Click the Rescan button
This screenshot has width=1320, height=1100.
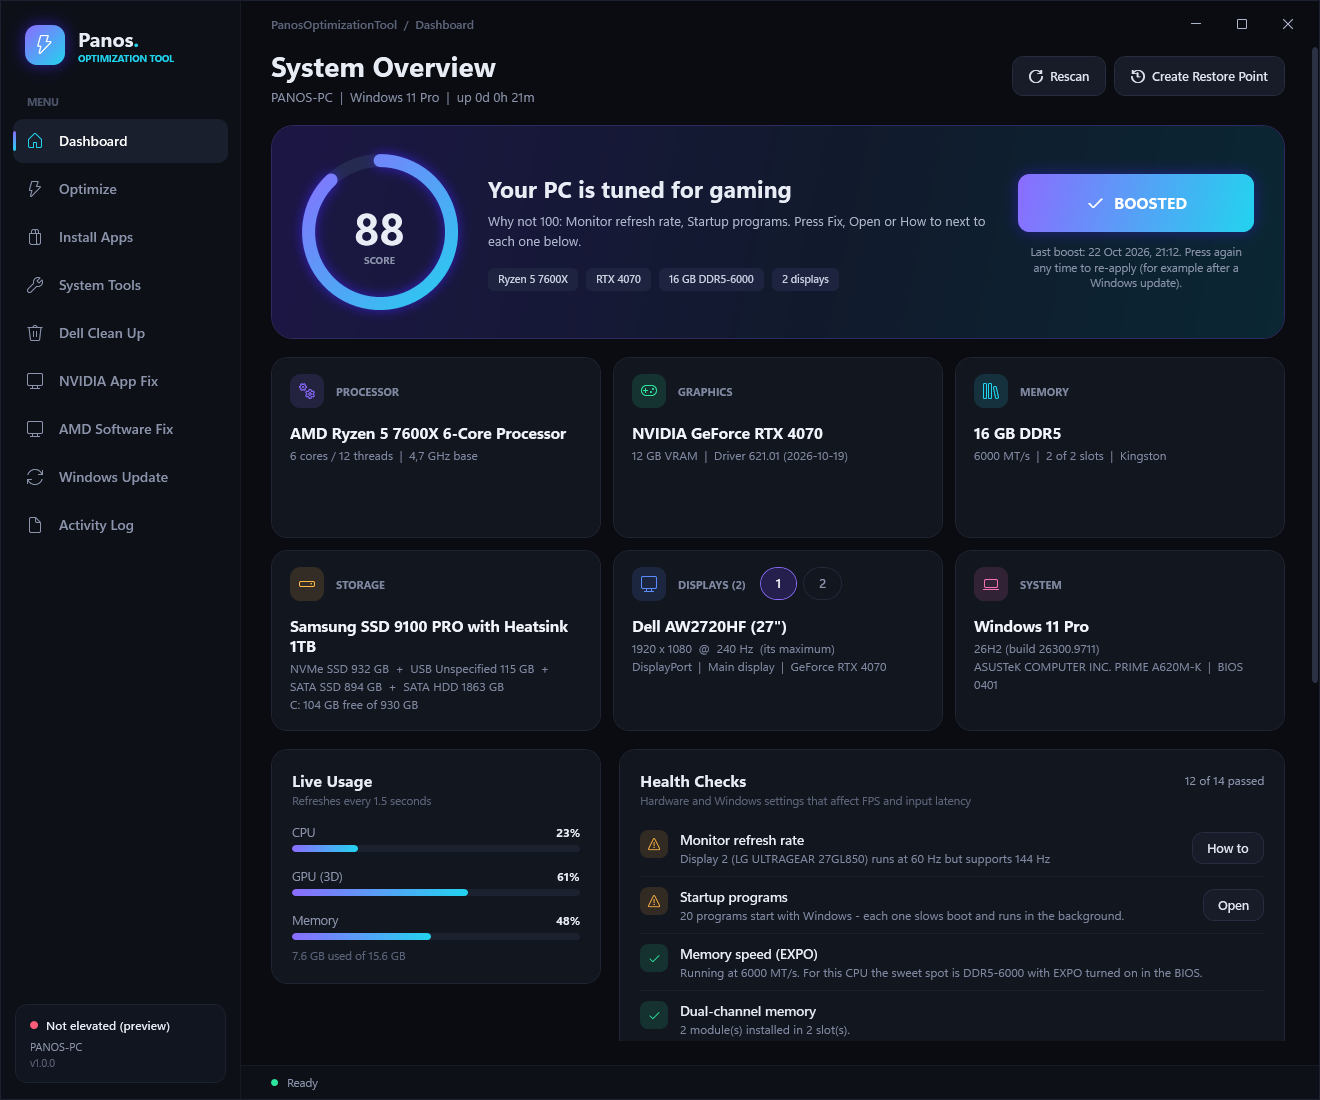click(x=1059, y=76)
